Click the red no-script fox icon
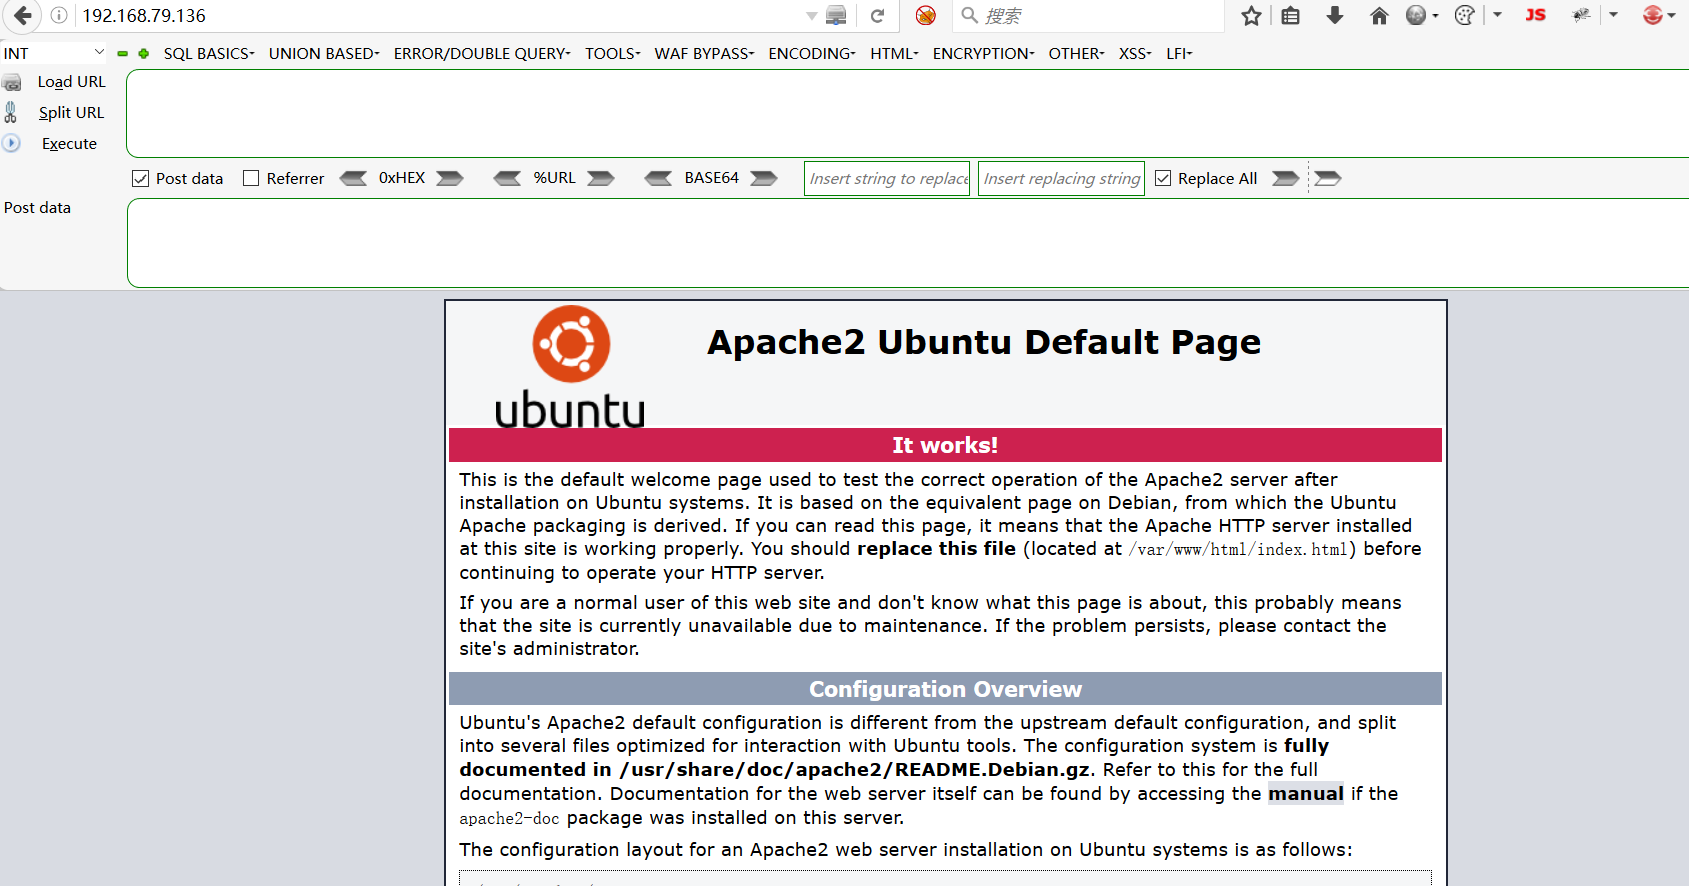 pyautogui.click(x=926, y=16)
